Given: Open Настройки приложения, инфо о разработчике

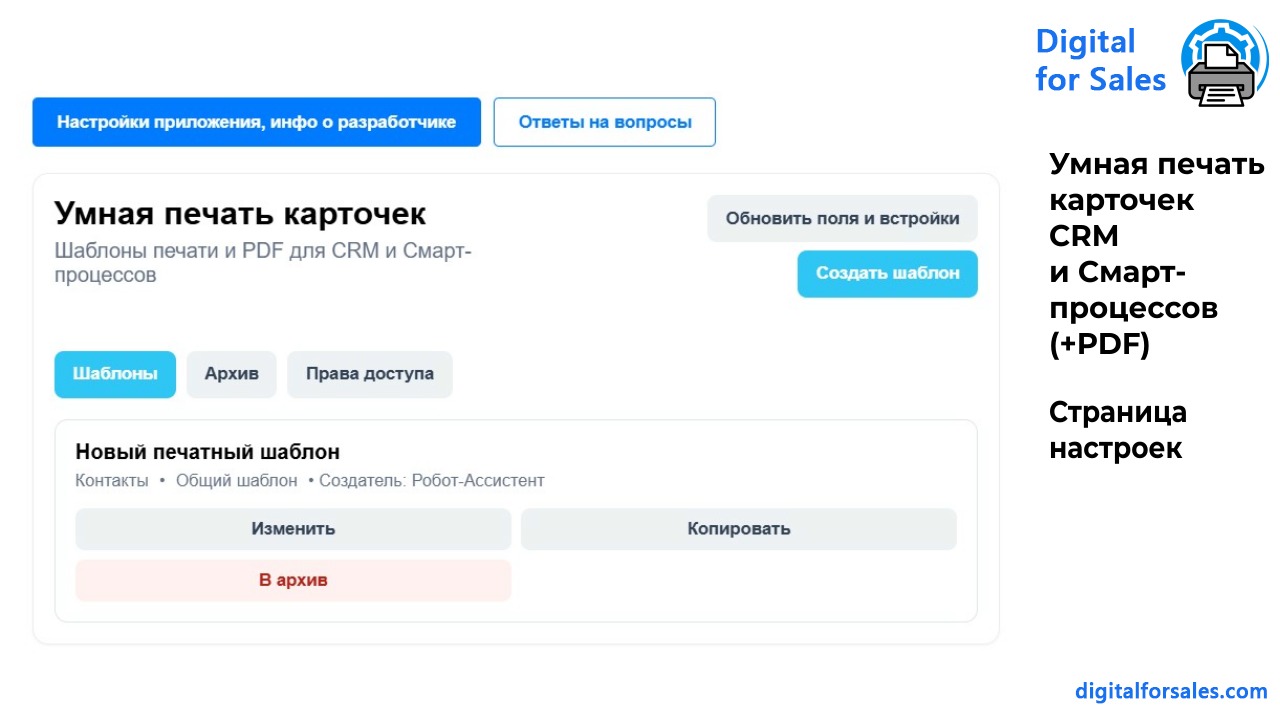Looking at the screenshot, I should (256, 122).
